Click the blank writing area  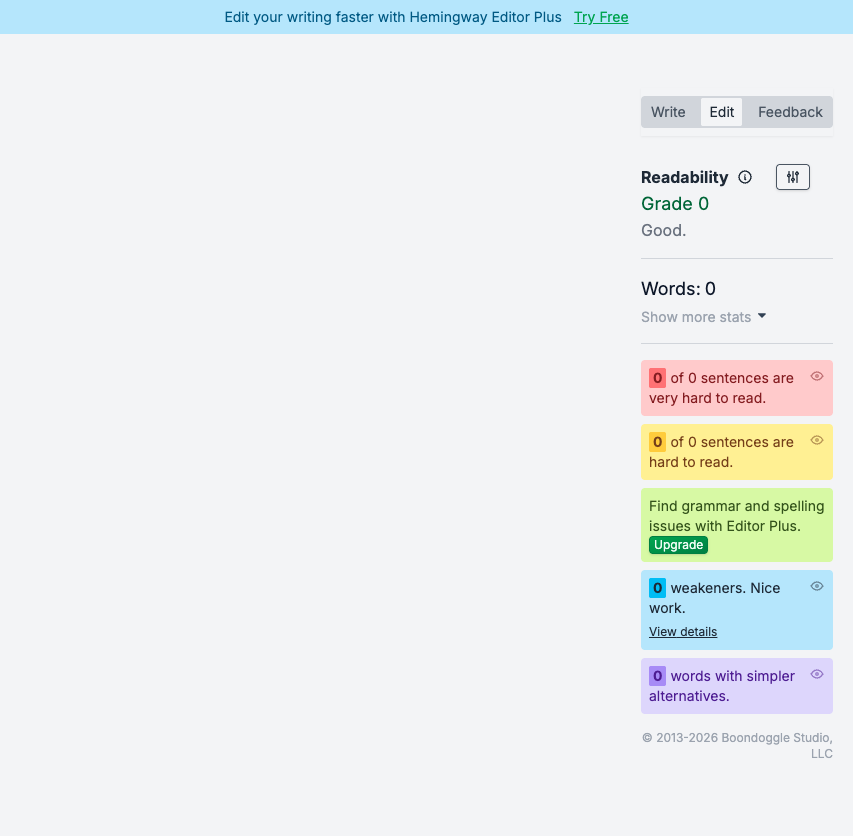pyautogui.click(x=320, y=400)
